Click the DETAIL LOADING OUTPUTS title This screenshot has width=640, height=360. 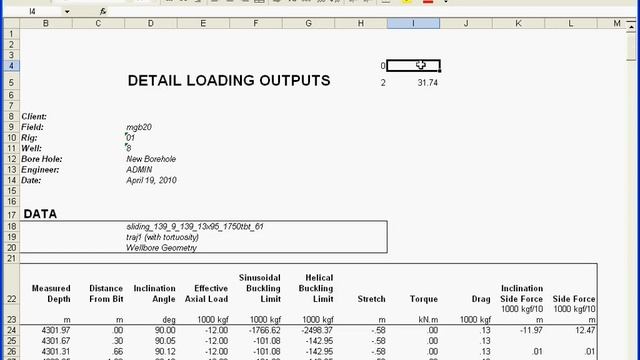(x=229, y=81)
